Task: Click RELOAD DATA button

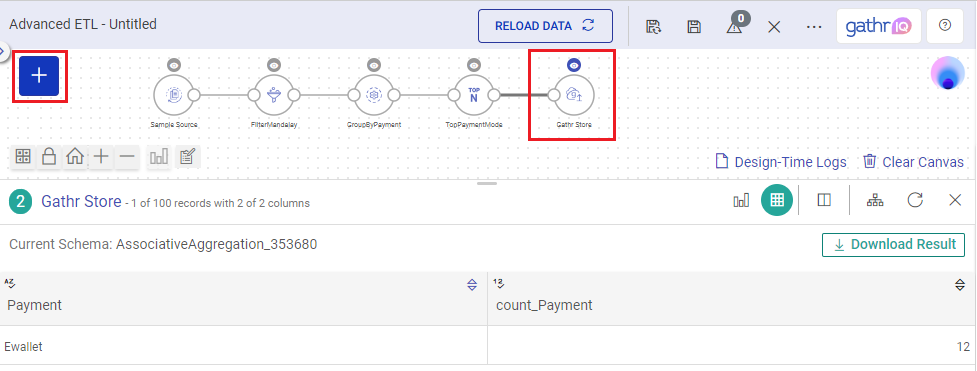Action: pos(545,26)
